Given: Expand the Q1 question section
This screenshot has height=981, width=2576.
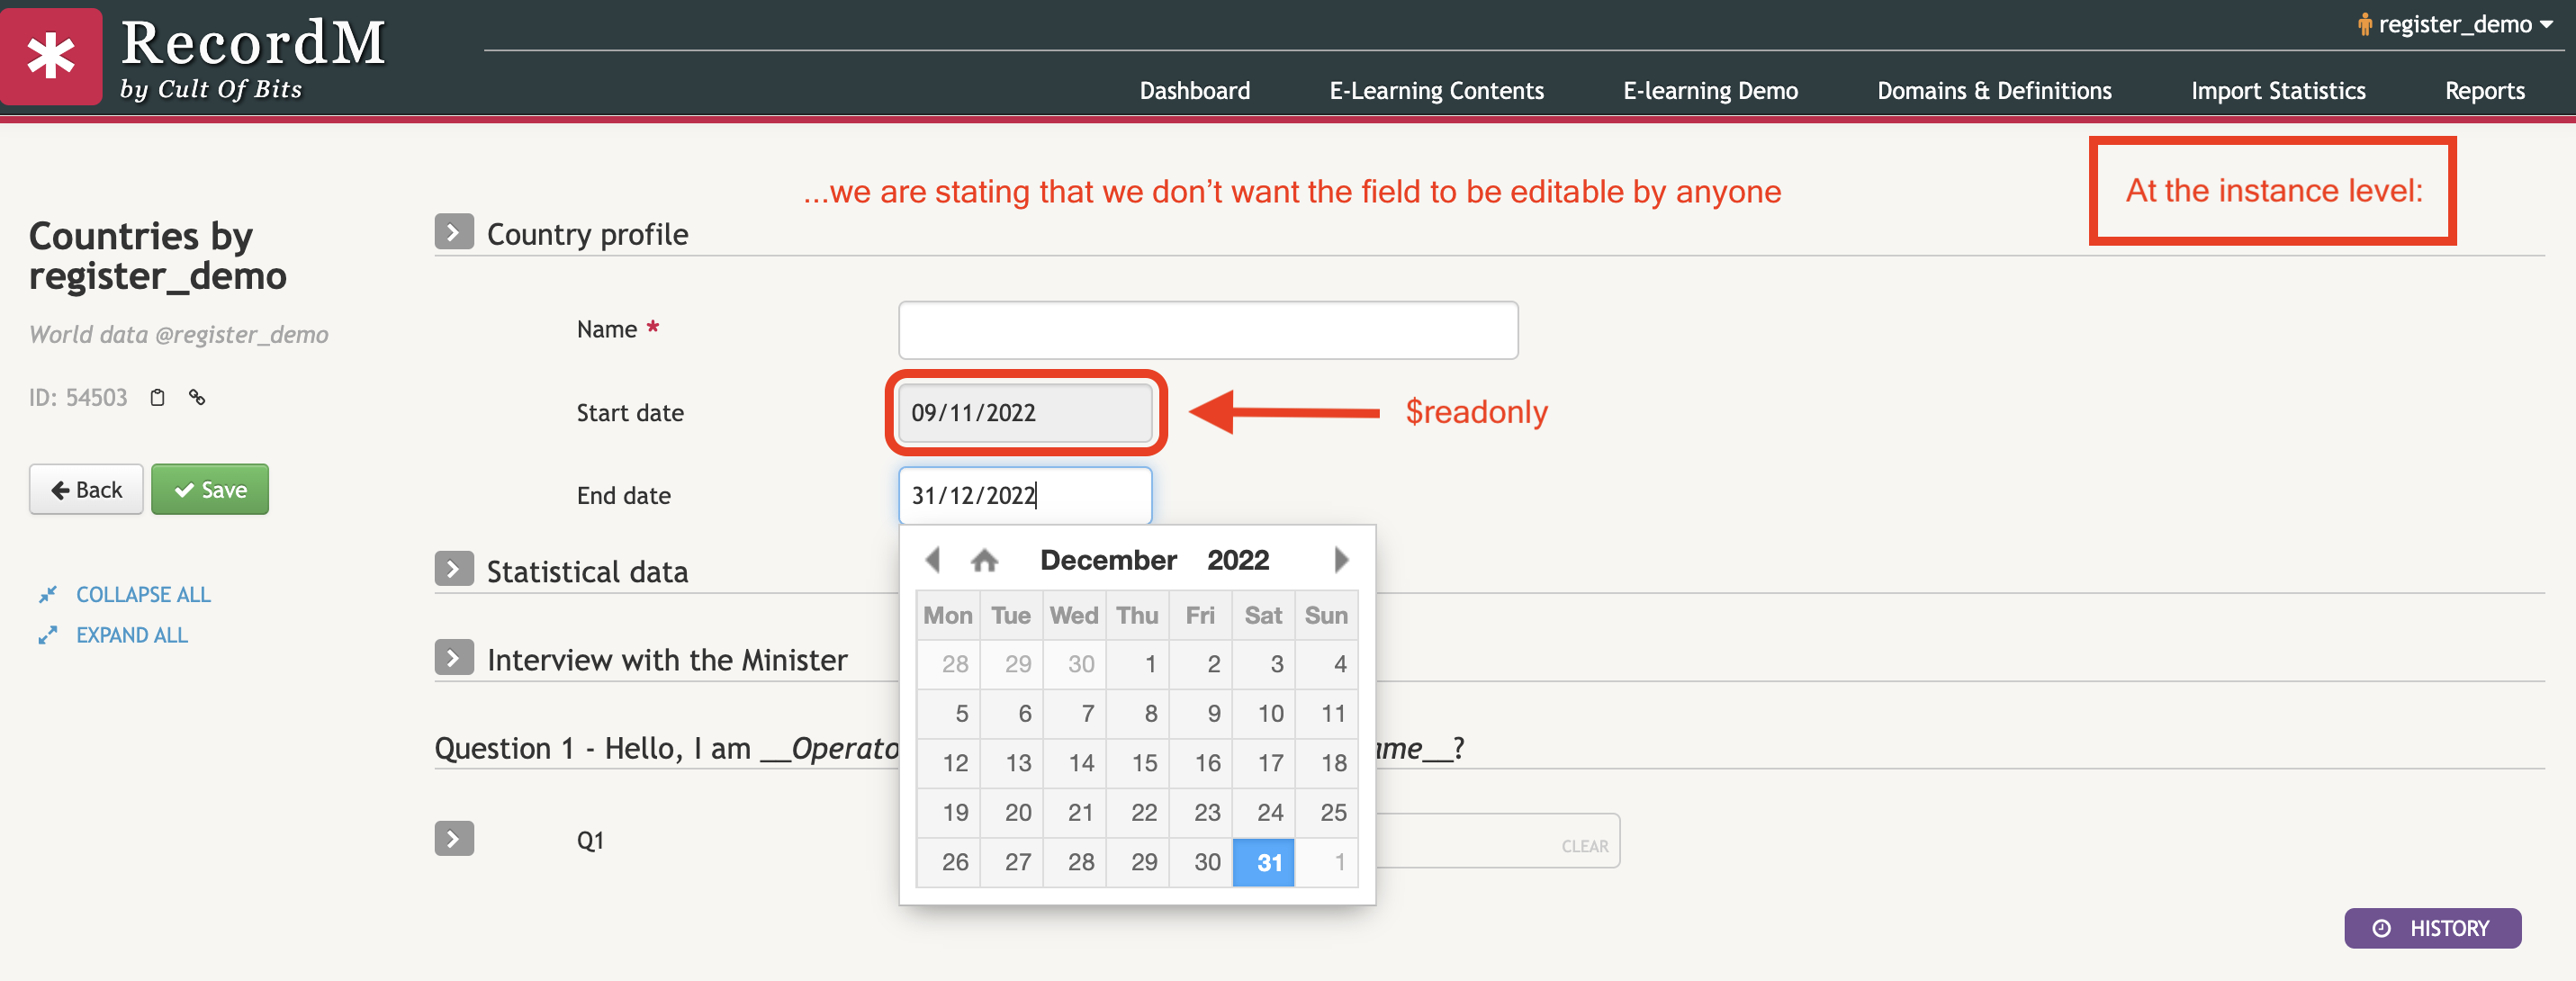Looking at the screenshot, I should point(455,839).
